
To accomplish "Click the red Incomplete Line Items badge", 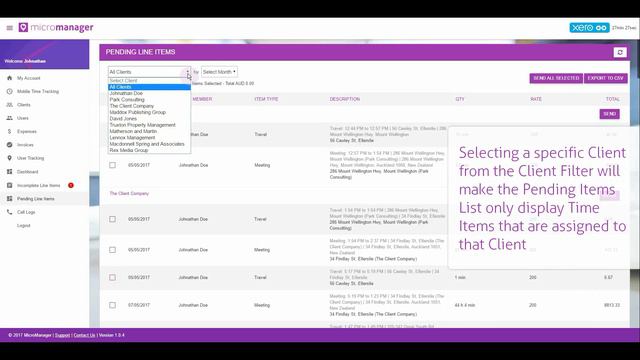I will [71, 185].
